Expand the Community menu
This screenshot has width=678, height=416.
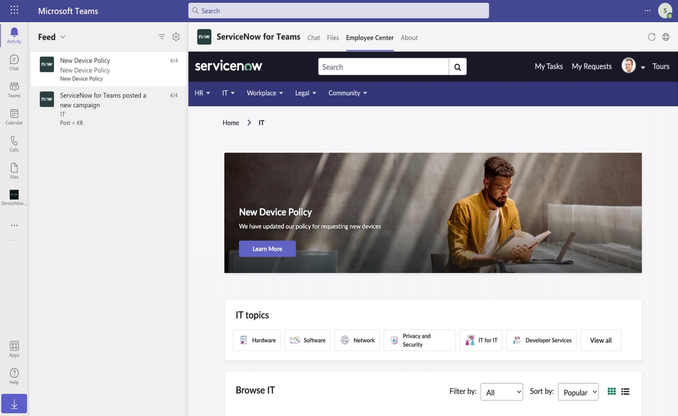[347, 93]
